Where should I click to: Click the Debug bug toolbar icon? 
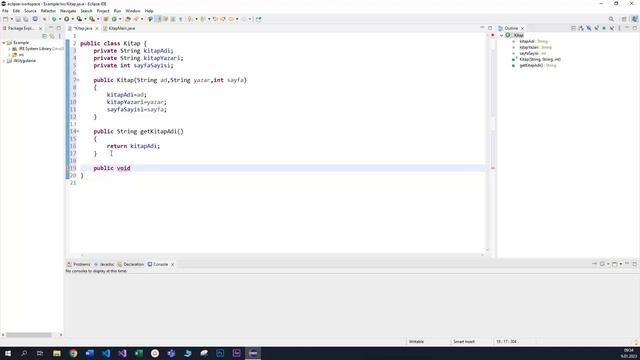pyautogui.click(x=54, y=19)
